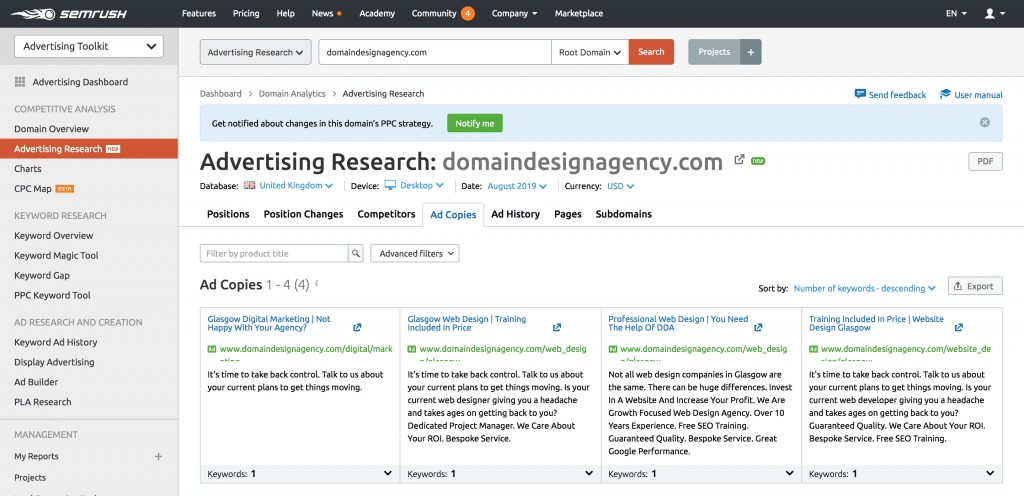Change the United Kingdom database dropdown
This screenshot has height=496, width=1024.
pyautogui.click(x=296, y=185)
